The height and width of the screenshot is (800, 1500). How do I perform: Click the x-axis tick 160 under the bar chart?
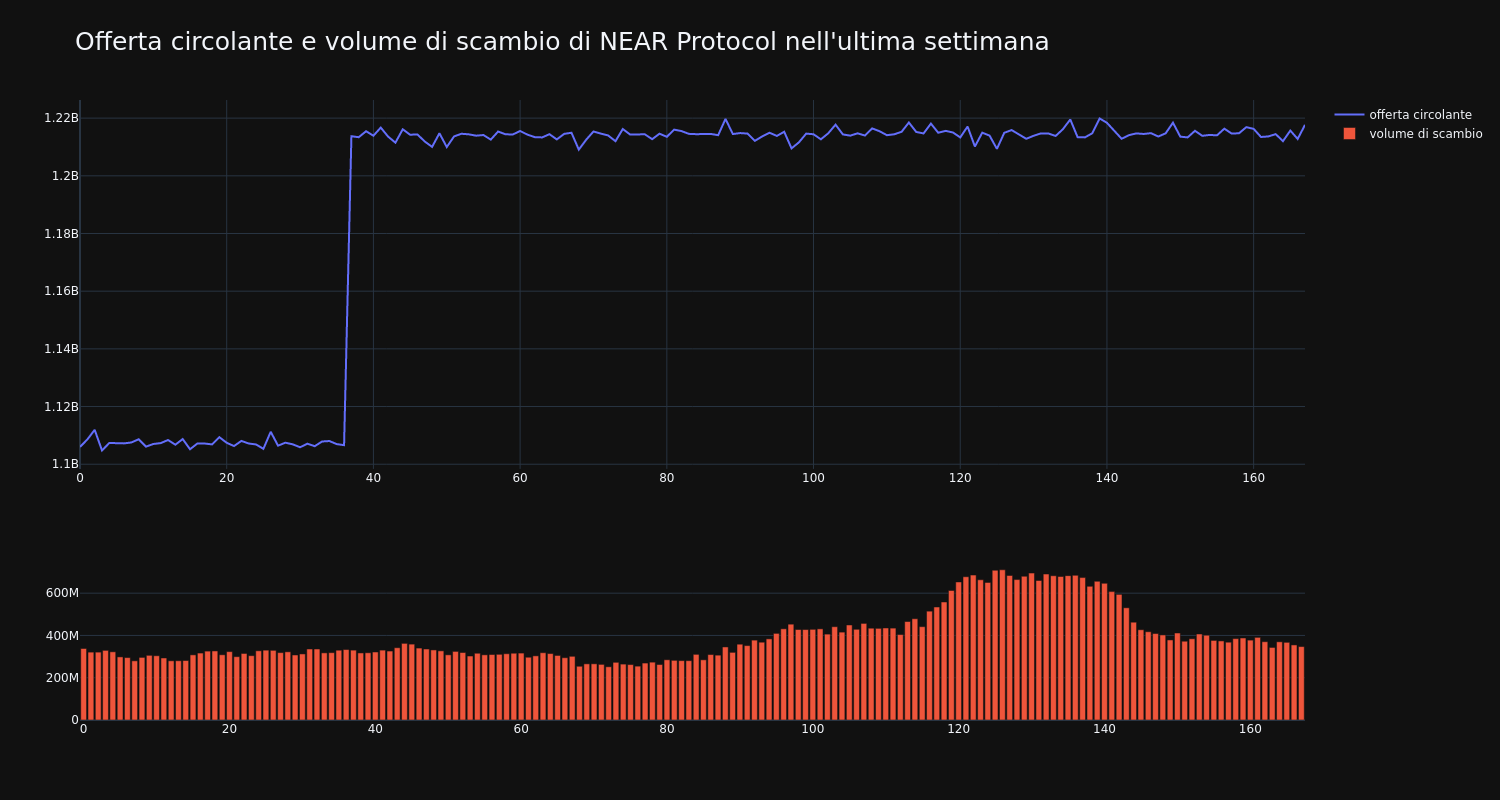pos(1250,729)
